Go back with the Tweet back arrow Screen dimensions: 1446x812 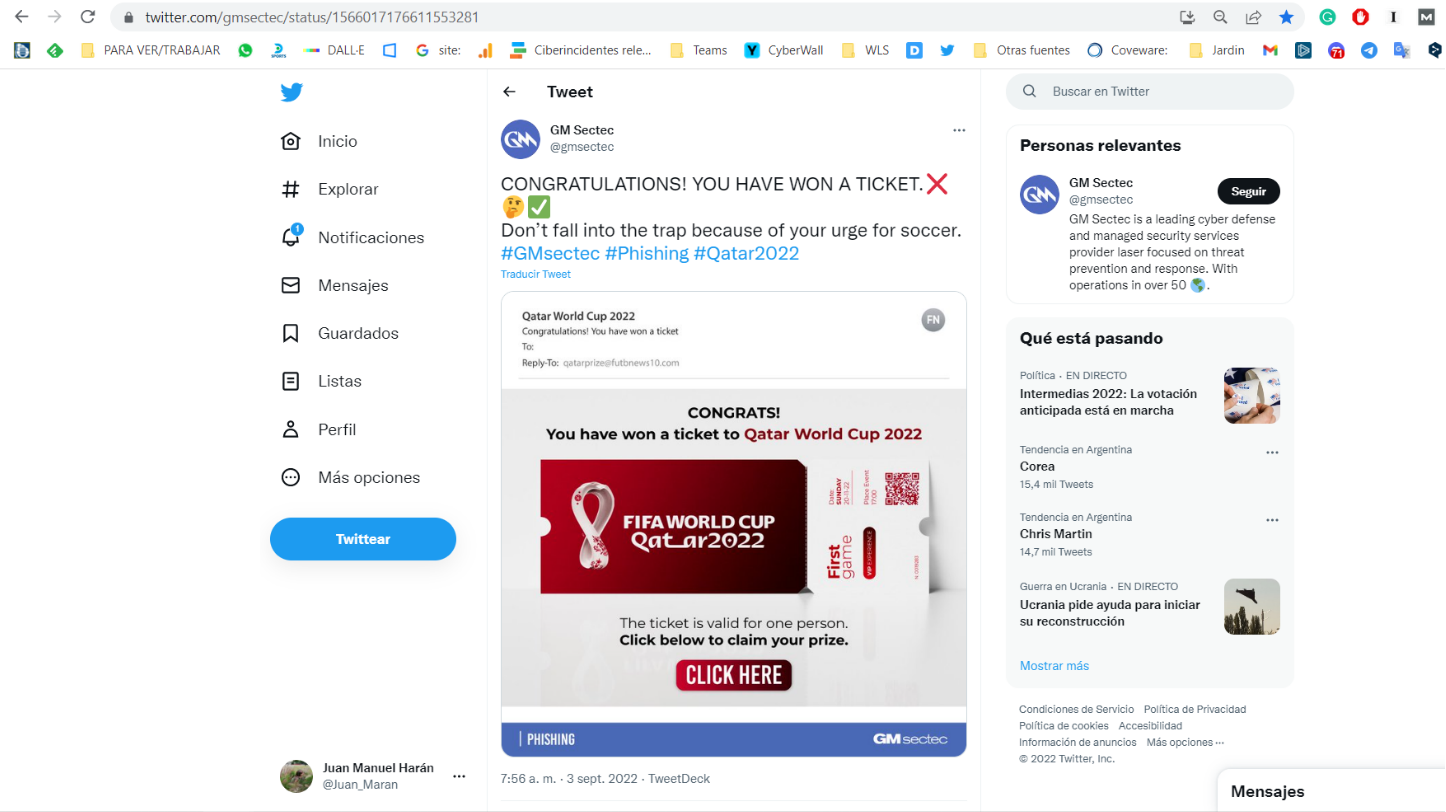click(509, 92)
